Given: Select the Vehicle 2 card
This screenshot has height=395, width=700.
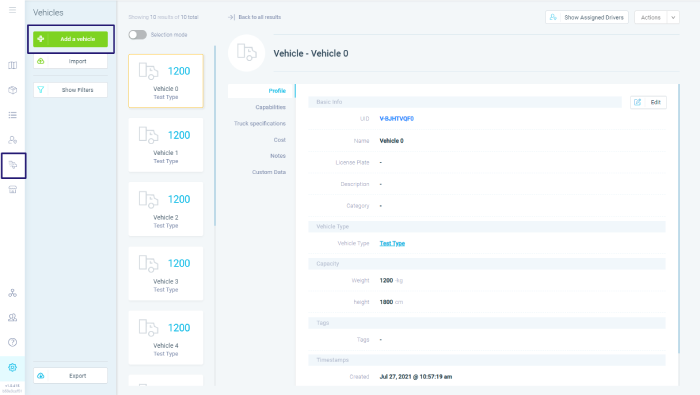Looking at the screenshot, I should pyautogui.click(x=166, y=209).
